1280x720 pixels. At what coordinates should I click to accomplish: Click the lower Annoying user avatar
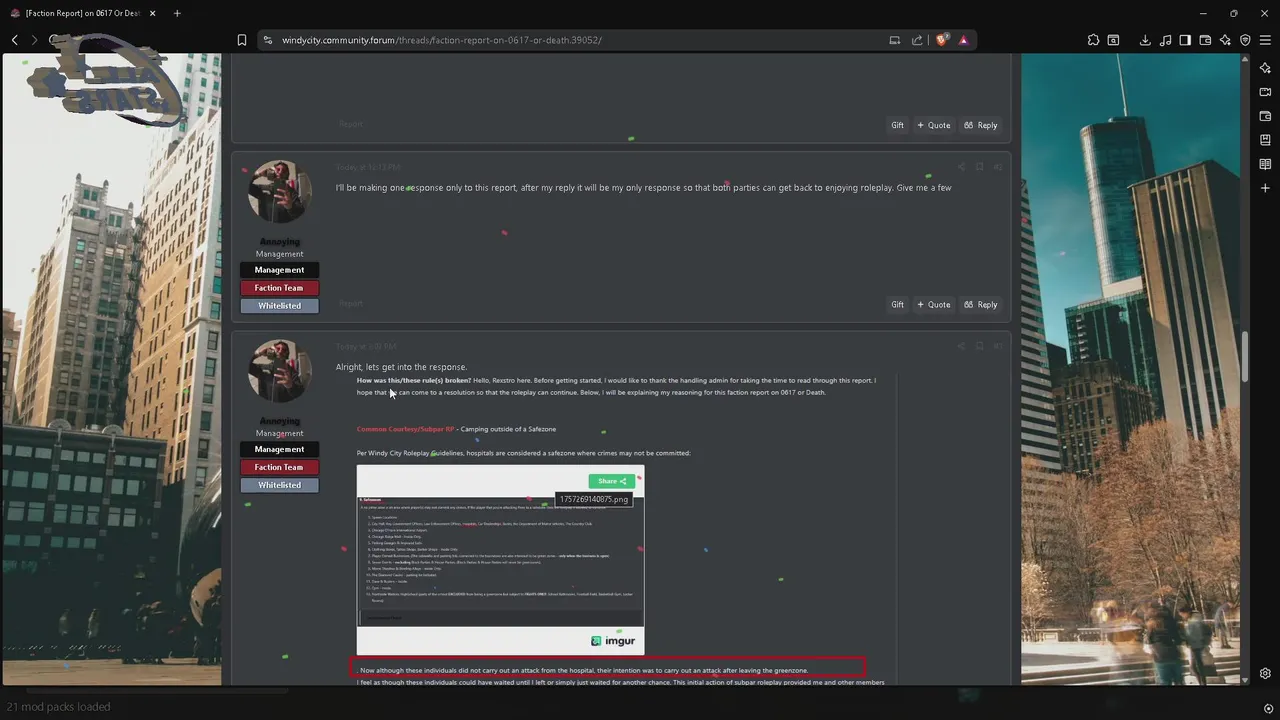pyautogui.click(x=279, y=371)
